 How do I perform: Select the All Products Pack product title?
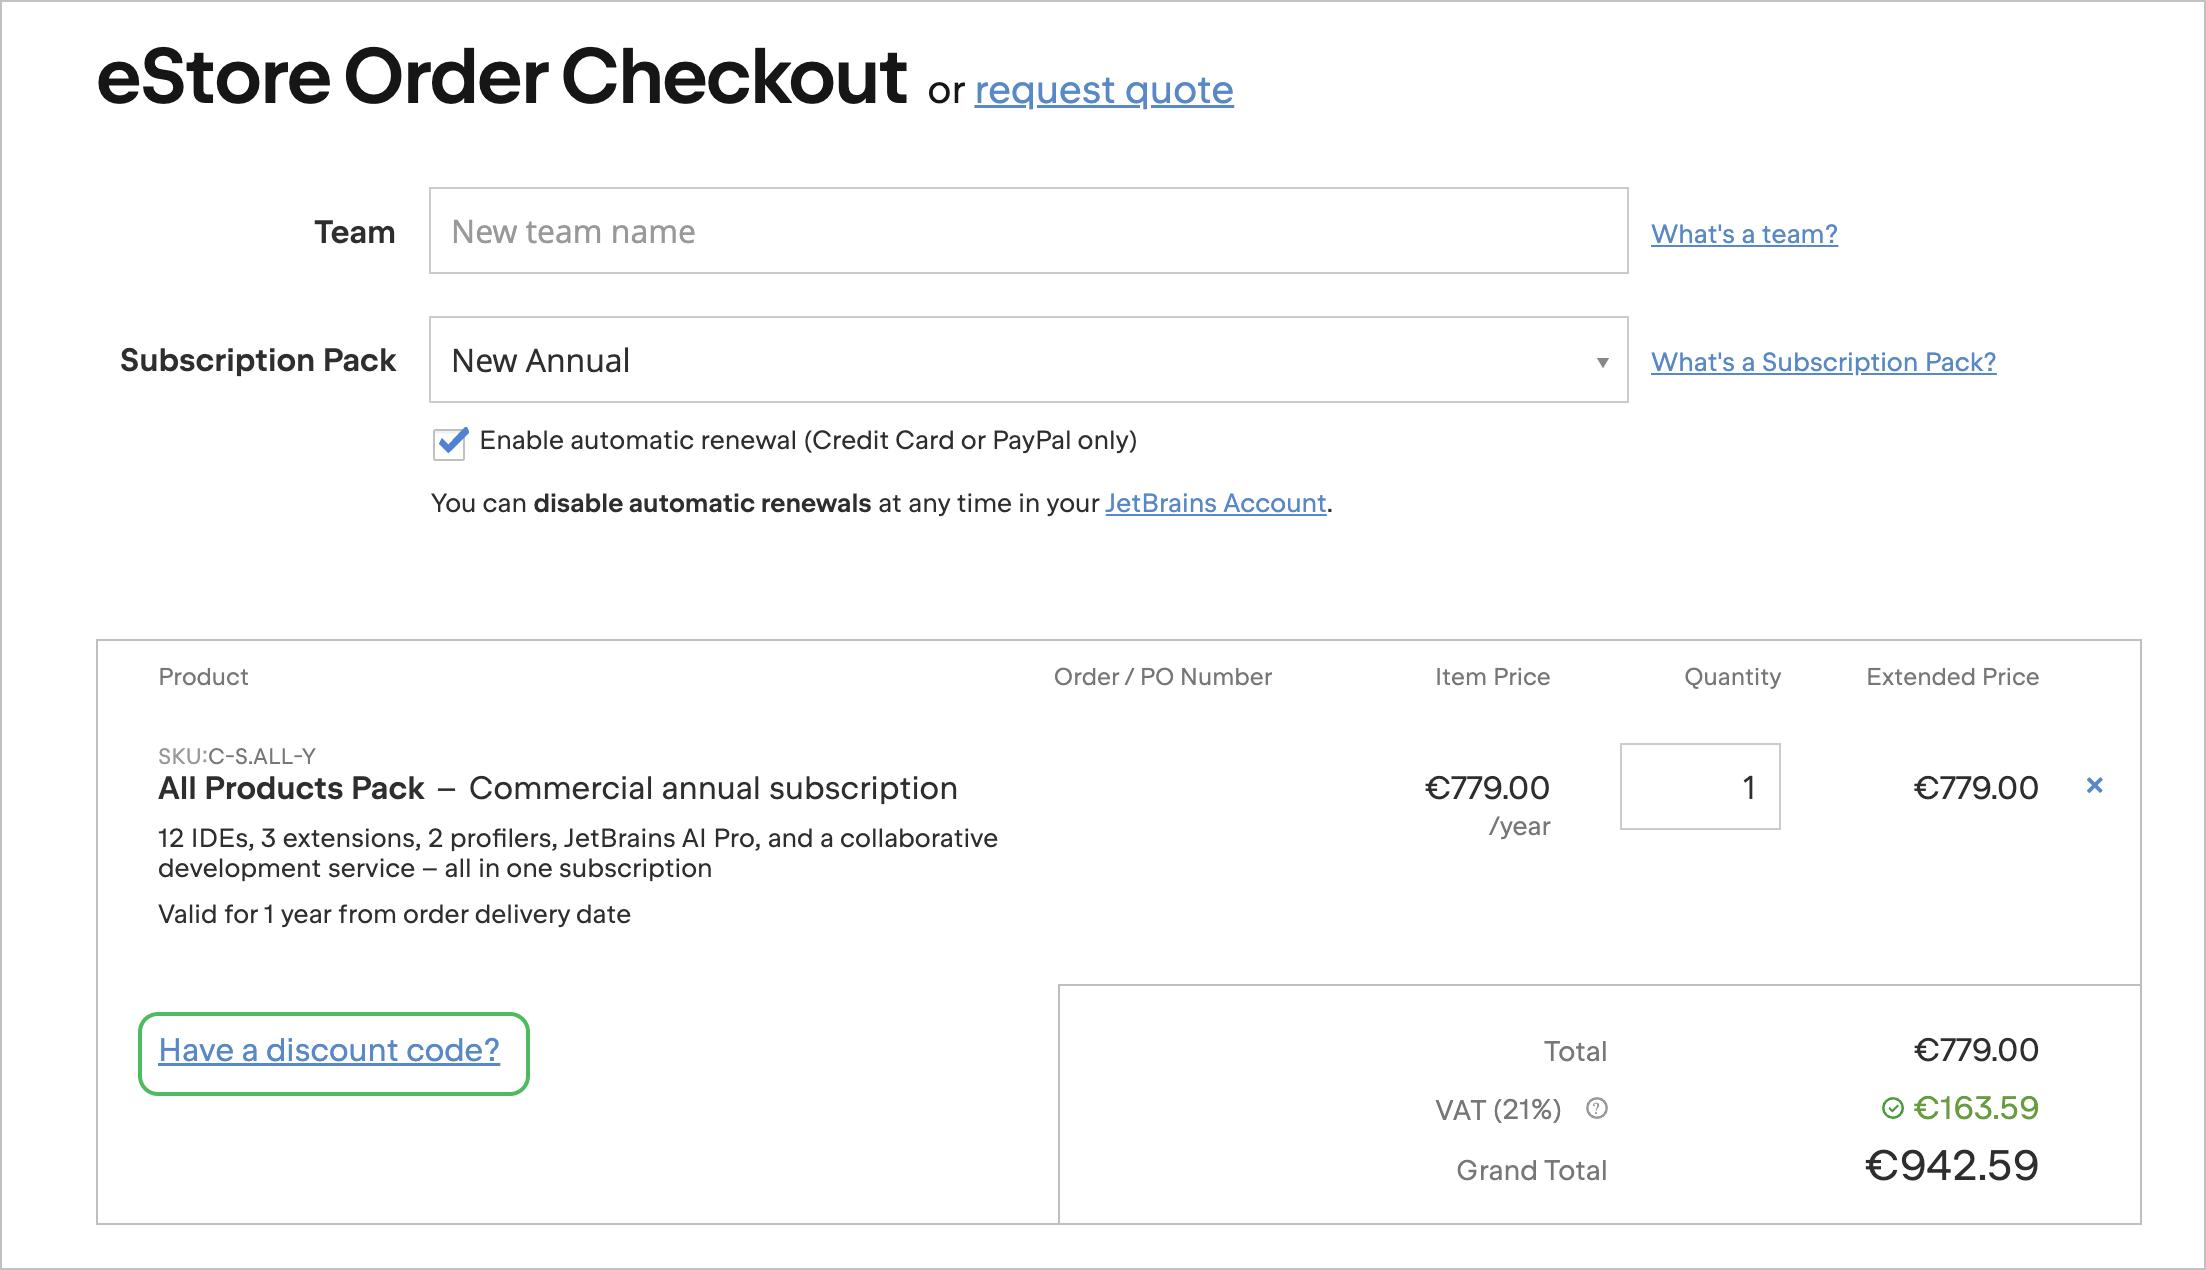coord(289,788)
